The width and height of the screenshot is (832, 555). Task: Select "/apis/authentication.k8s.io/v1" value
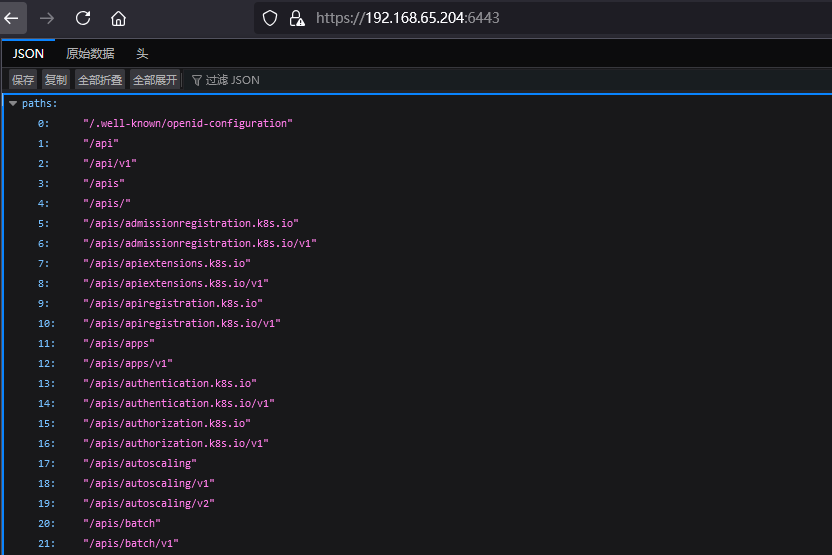tap(179, 403)
